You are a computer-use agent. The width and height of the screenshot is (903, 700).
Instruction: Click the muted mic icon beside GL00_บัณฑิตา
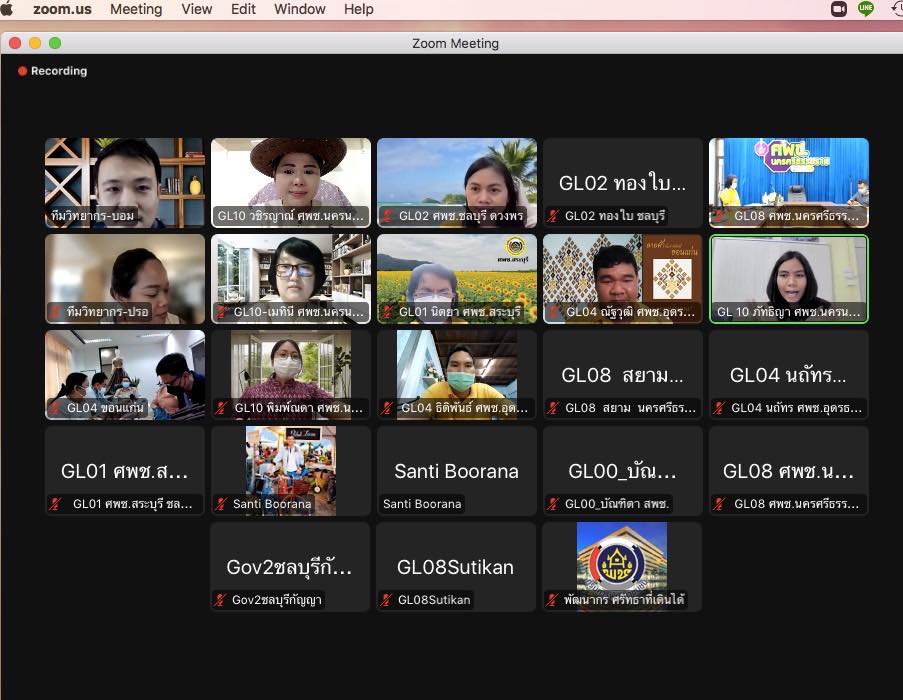point(553,504)
